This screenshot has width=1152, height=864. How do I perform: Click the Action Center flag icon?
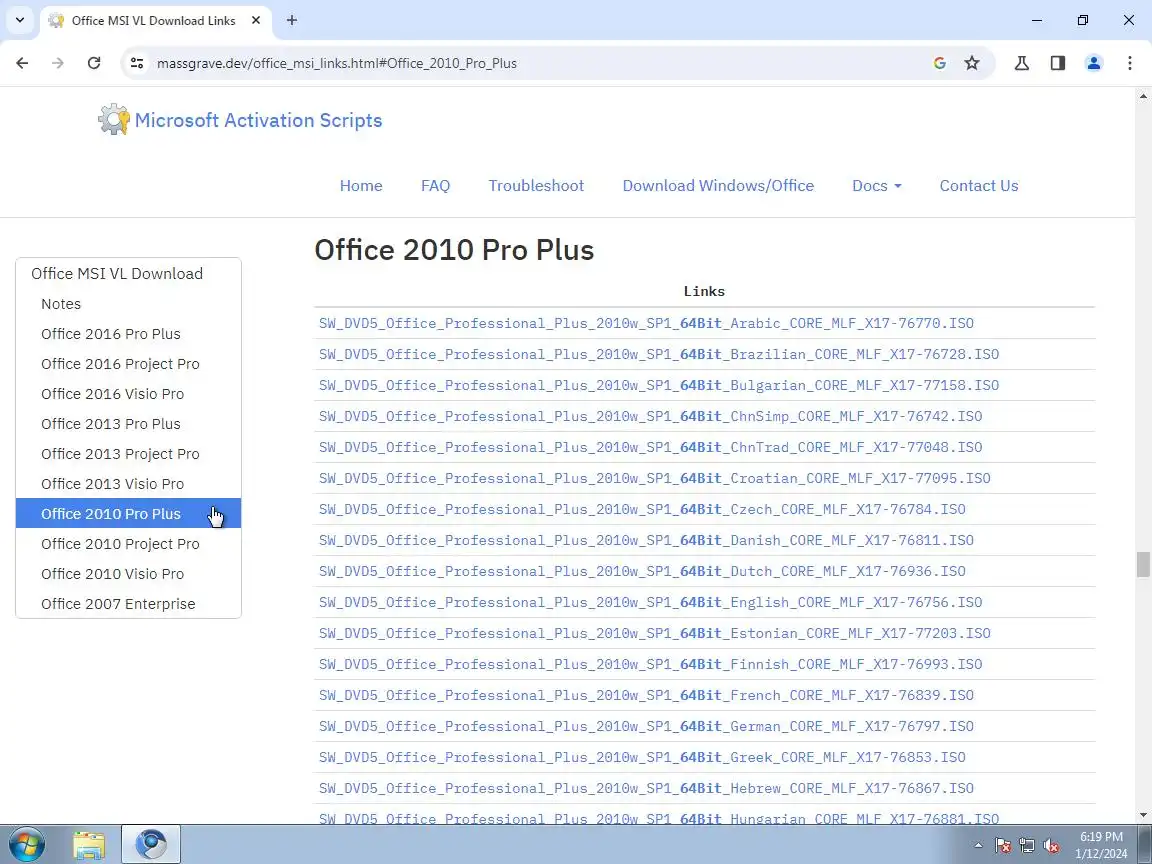pyautogui.click(x=1003, y=846)
